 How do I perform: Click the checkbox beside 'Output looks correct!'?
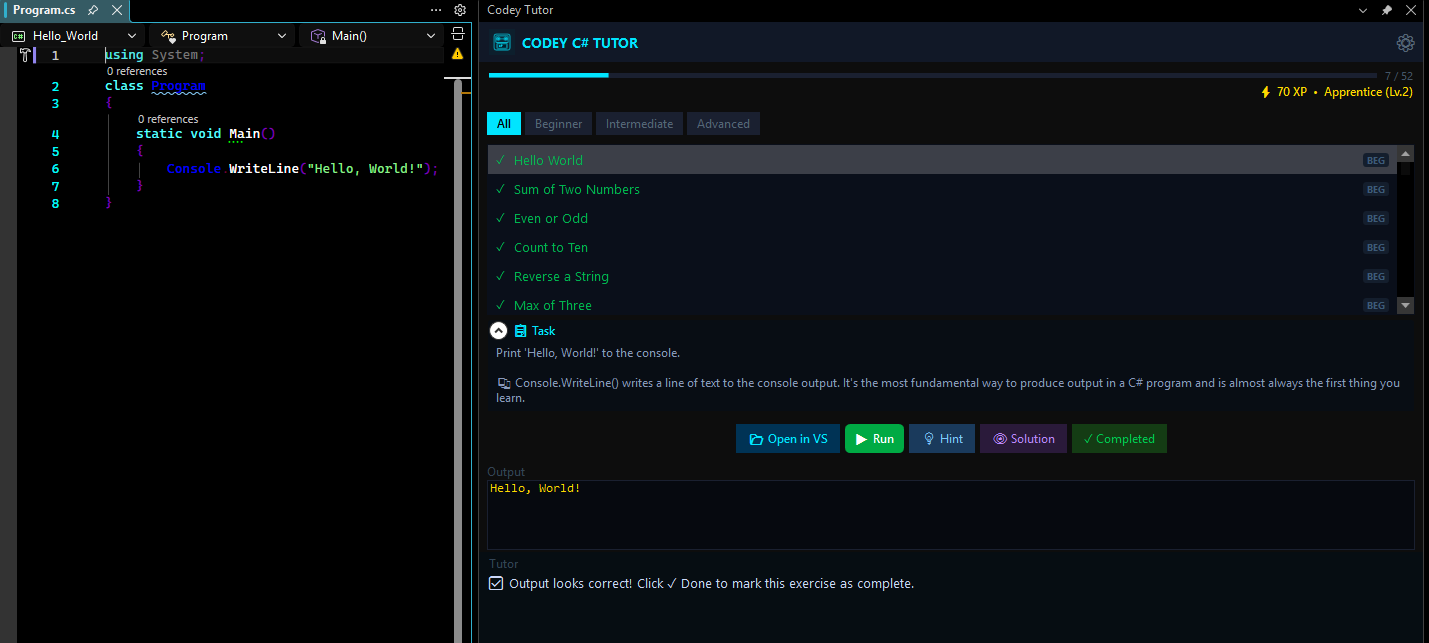(x=496, y=583)
